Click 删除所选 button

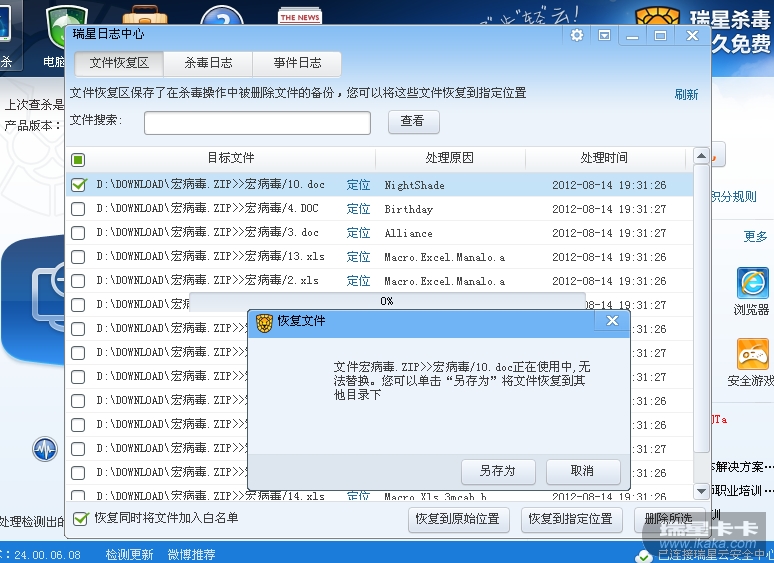point(669,520)
